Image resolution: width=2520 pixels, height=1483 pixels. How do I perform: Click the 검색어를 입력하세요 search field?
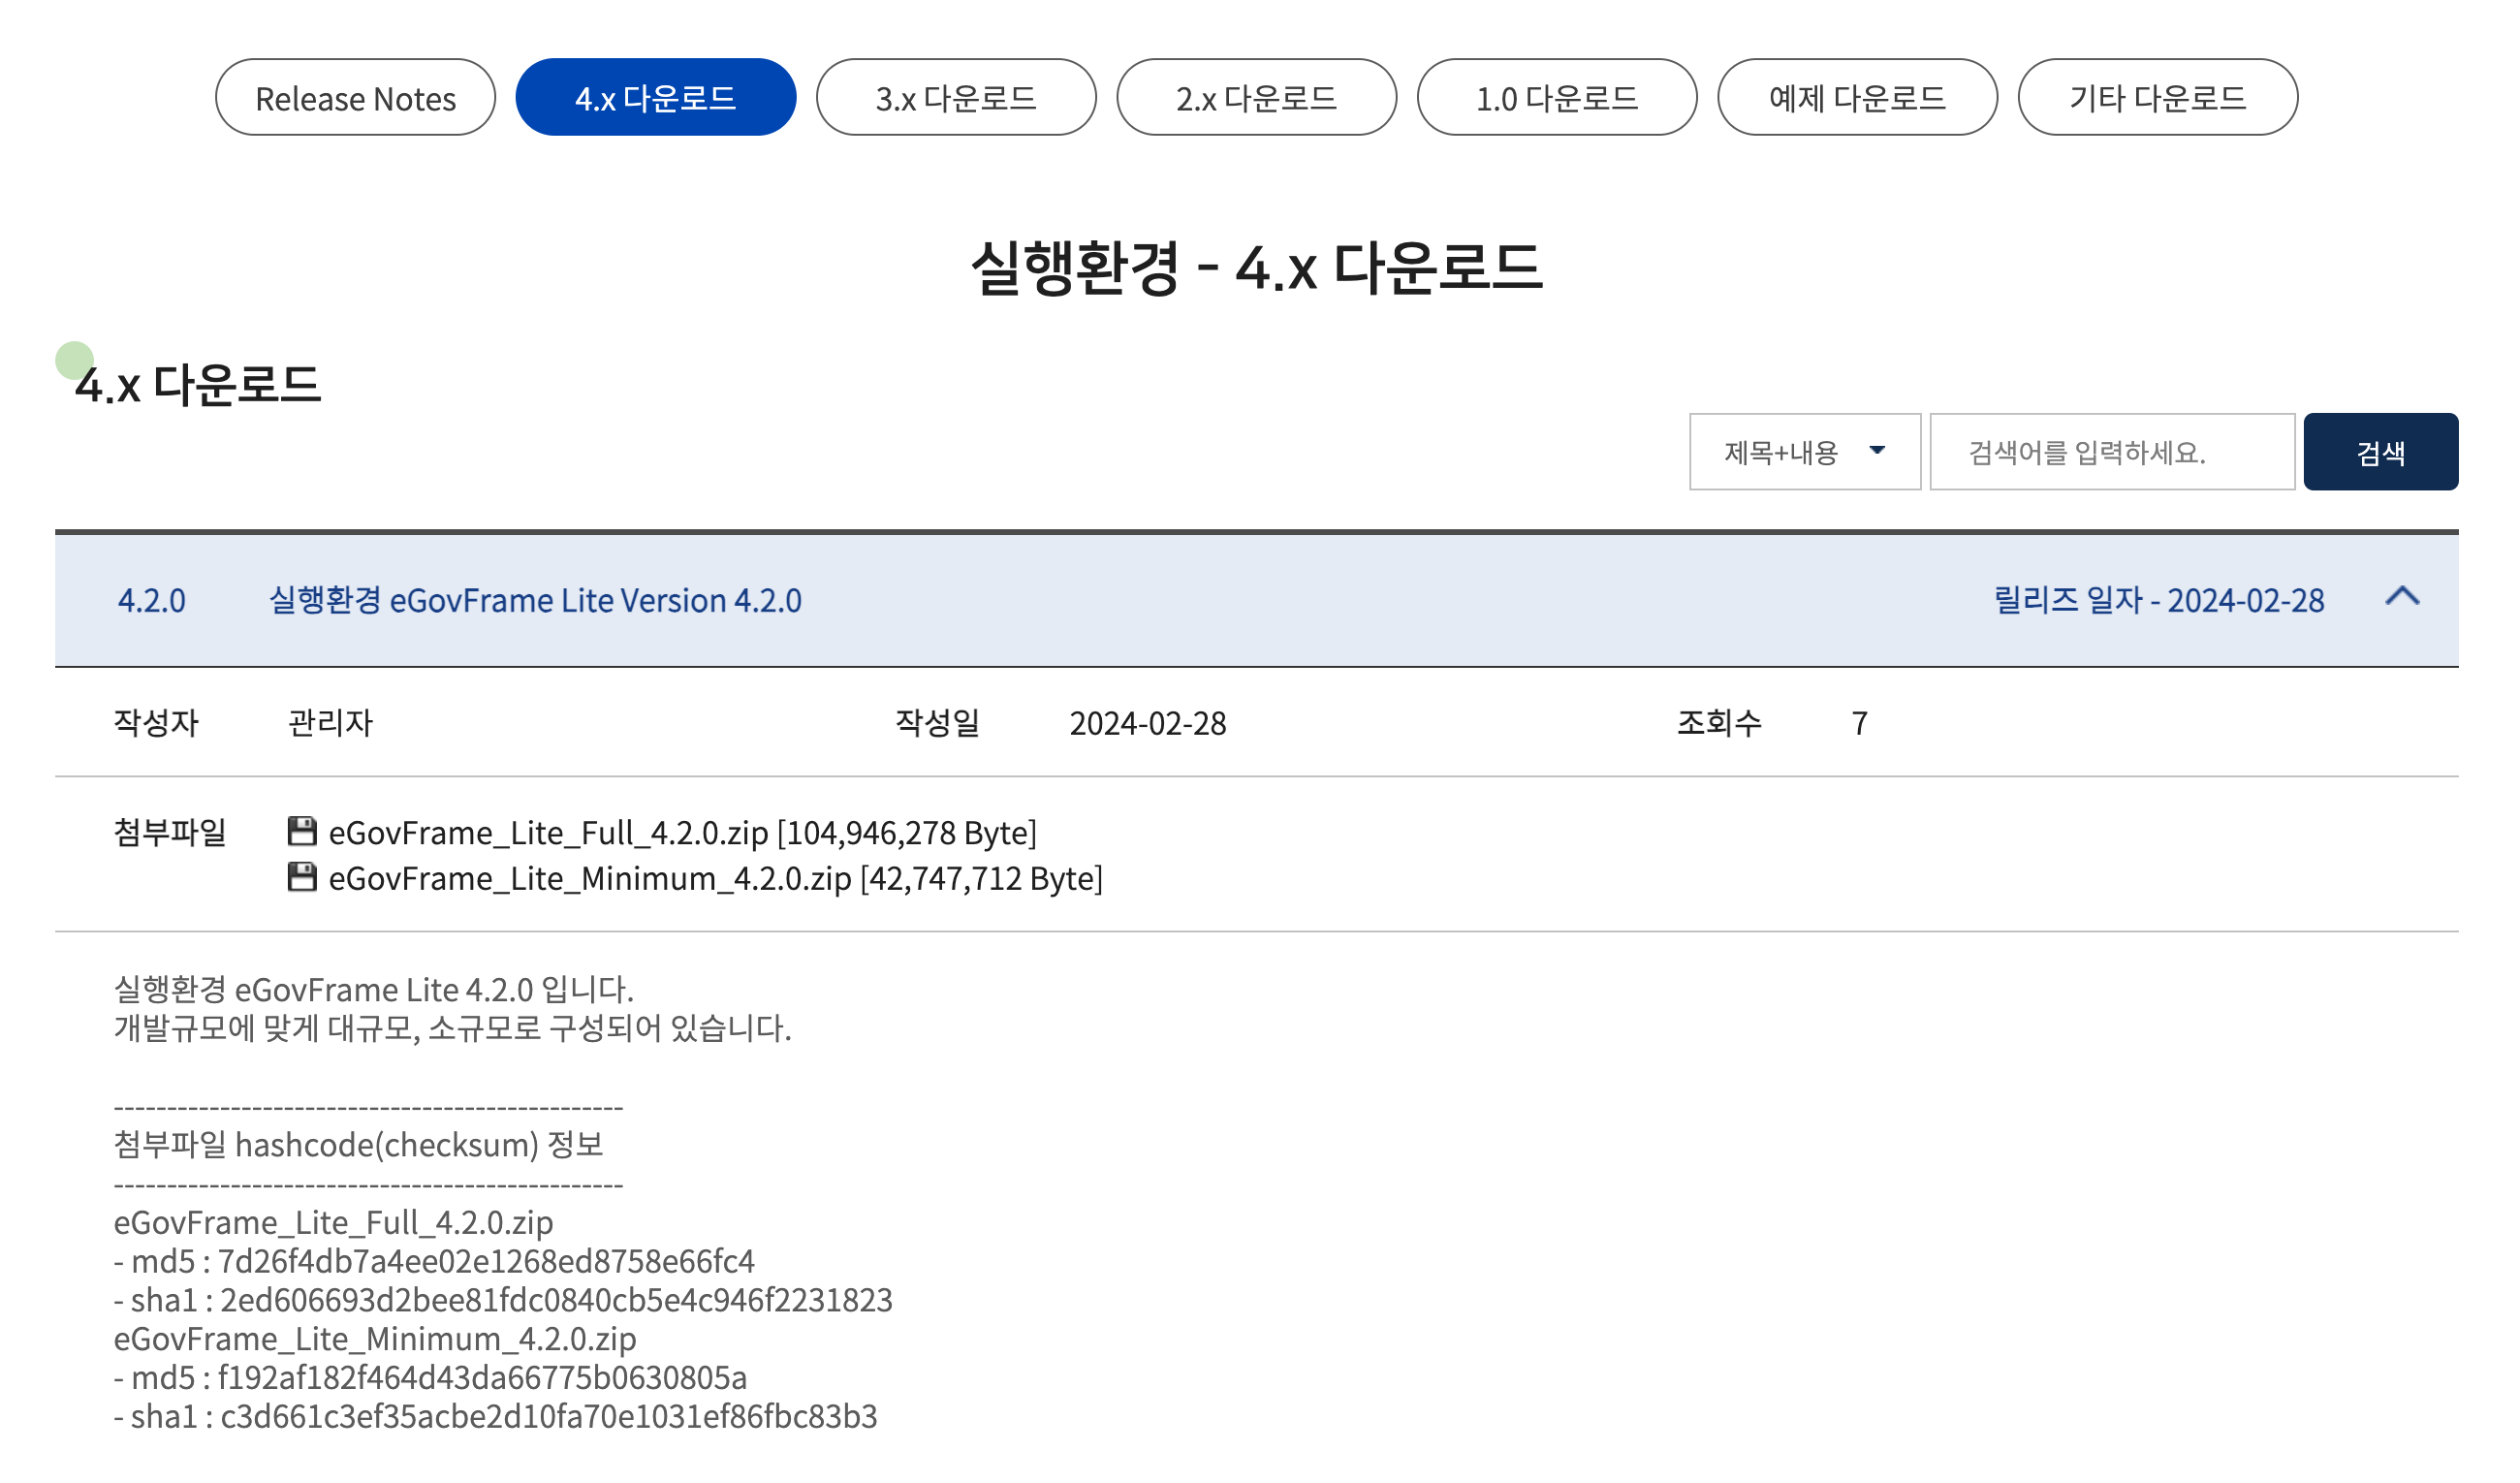pos(2111,453)
